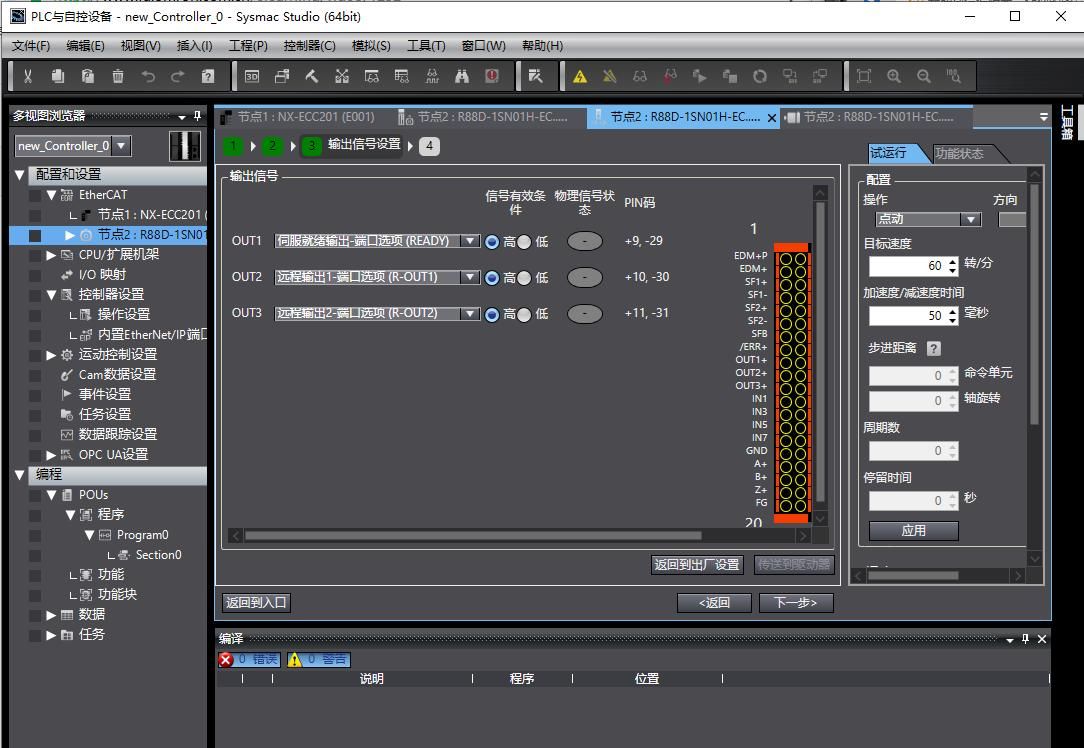Image resolution: width=1084 pixels, height=748 pixels.
Task: Switch to the 功能状态 tab
Action: pos(959,153)
